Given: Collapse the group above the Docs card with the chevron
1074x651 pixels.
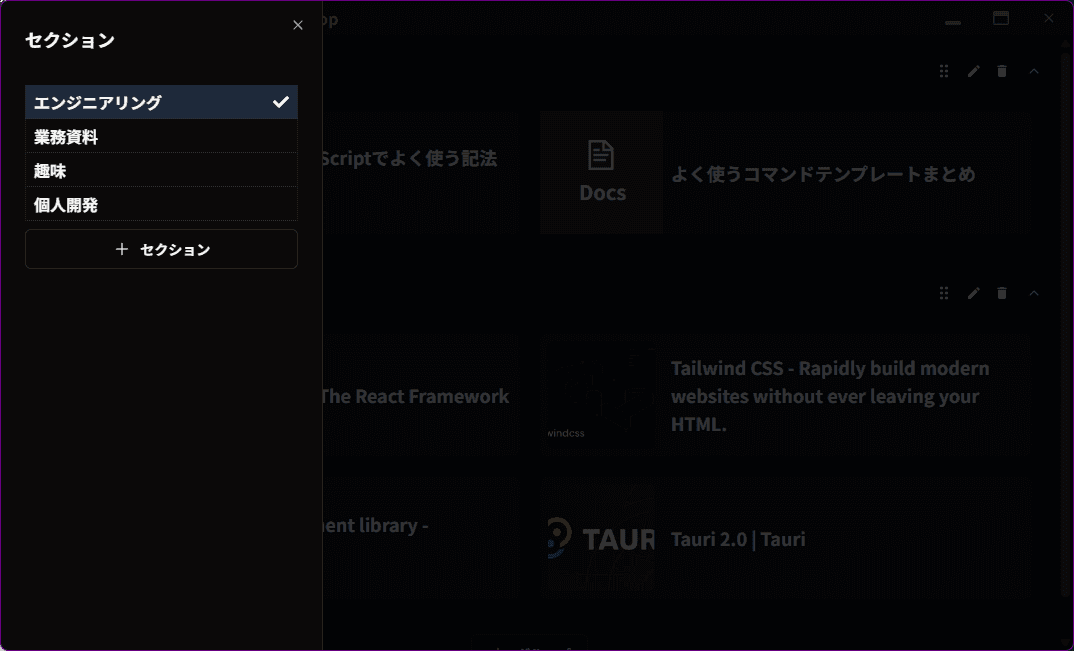Looking at the screenshot, I should pyautogui.click(x=1034, y=71).
